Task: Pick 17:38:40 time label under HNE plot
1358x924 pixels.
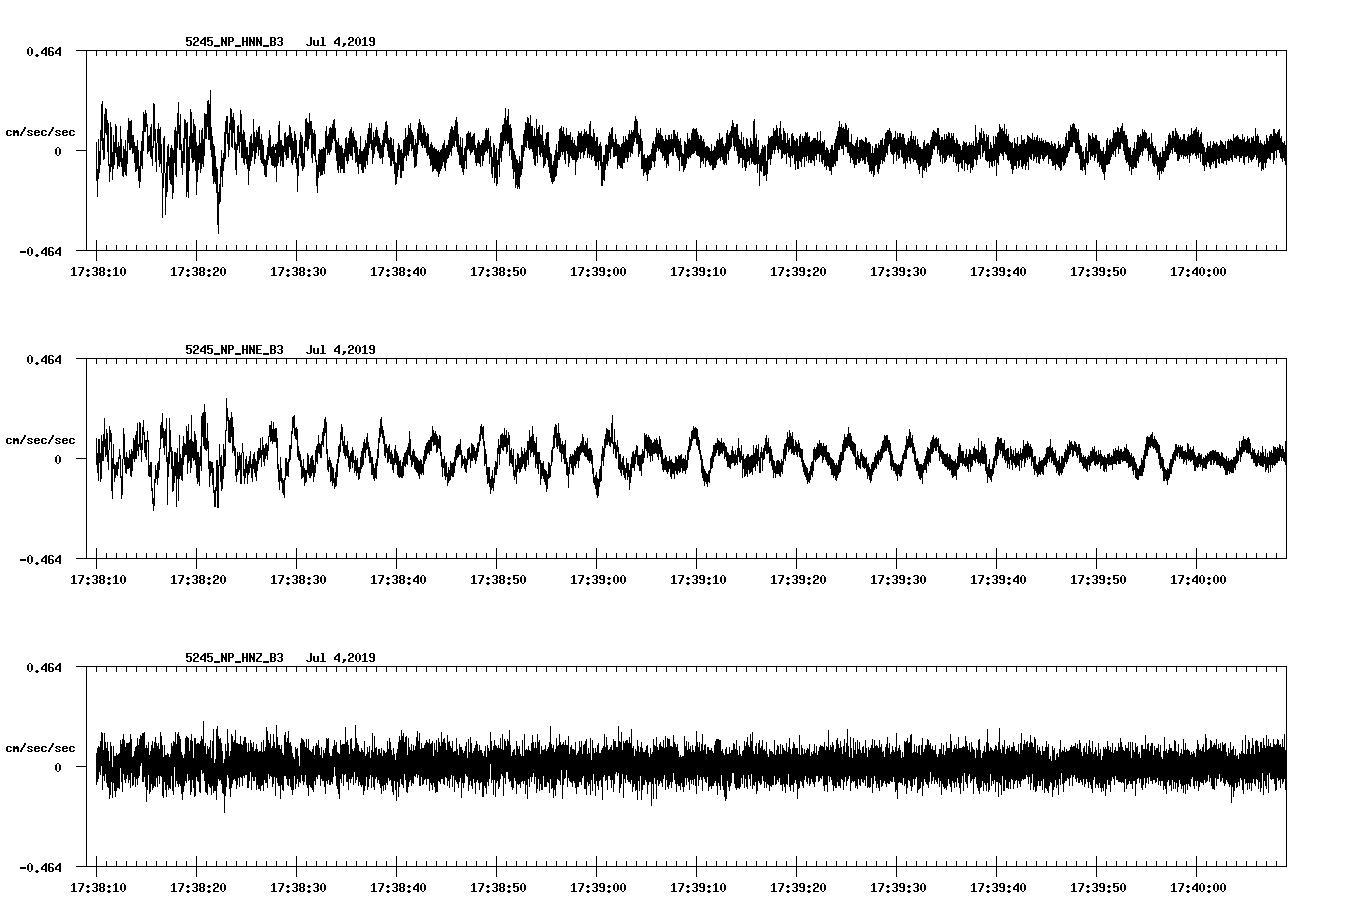Action: (x=398, y=579)
